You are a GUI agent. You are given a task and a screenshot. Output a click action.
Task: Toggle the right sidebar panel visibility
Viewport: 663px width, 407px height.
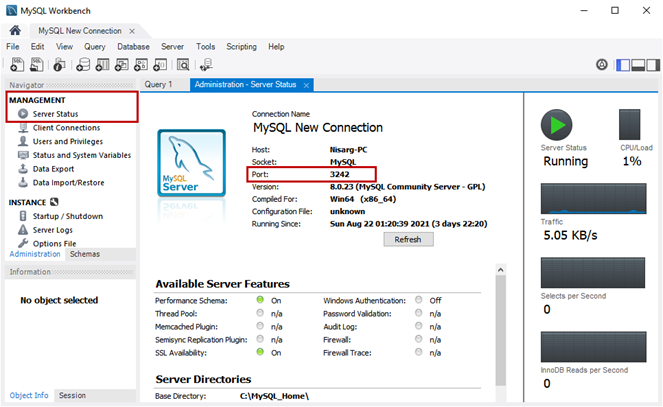[653, 65]
